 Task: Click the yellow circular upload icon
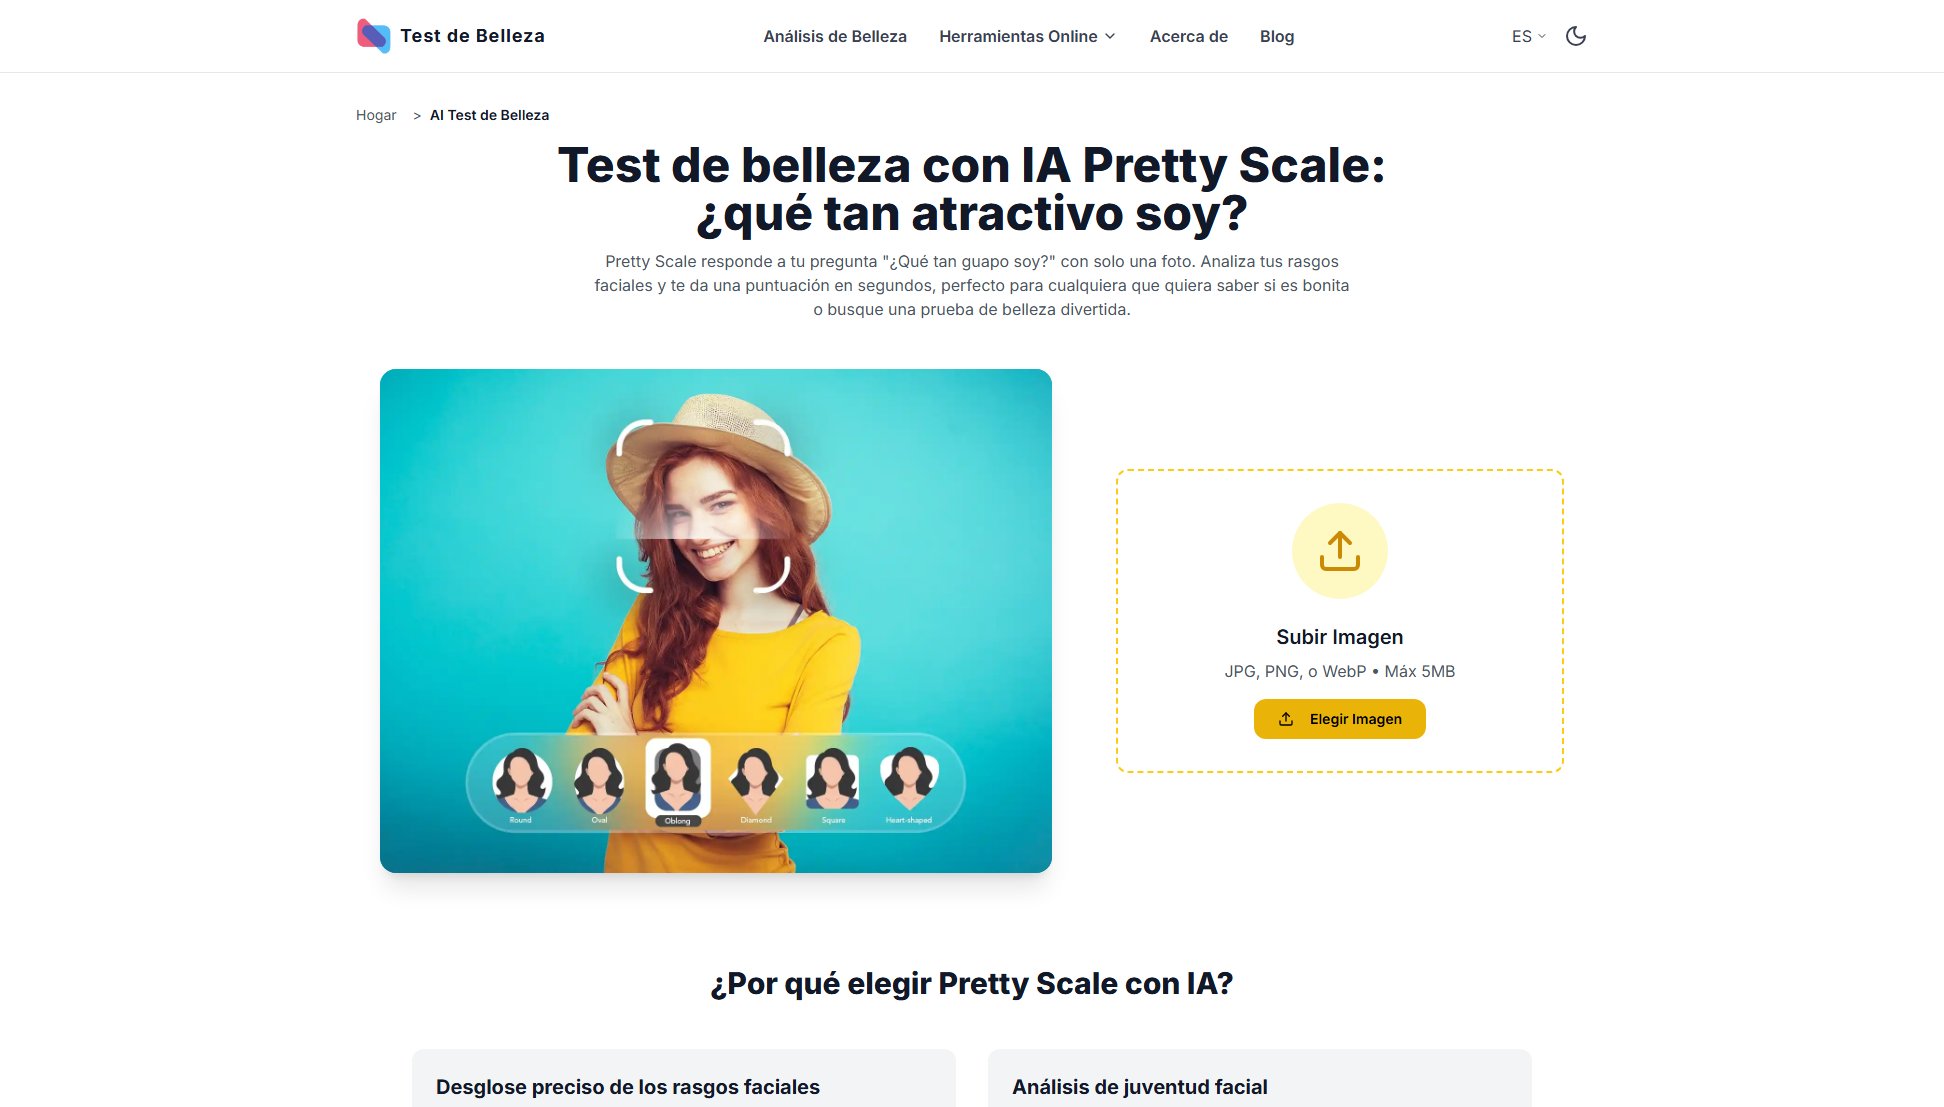[1339, 551]
